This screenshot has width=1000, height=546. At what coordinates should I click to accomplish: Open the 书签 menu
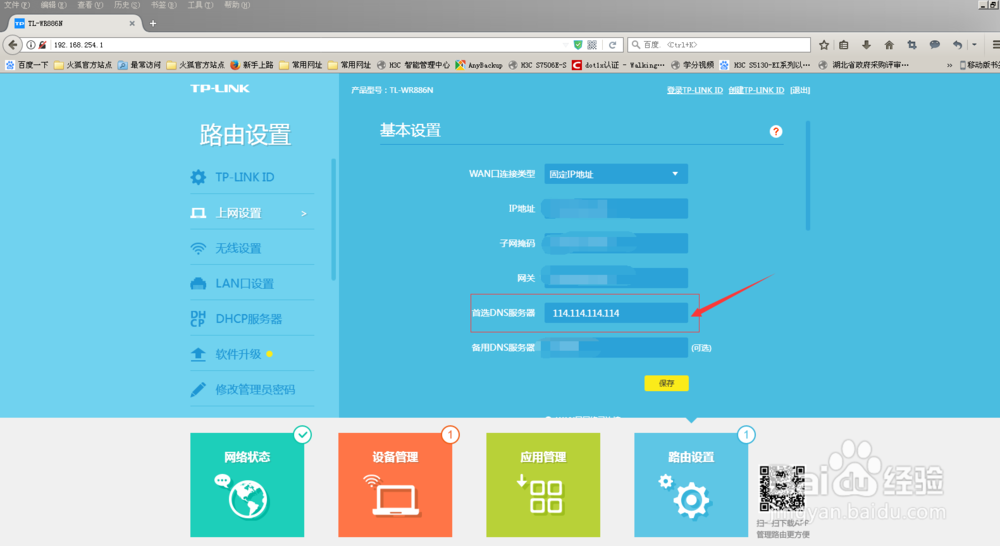164,4
